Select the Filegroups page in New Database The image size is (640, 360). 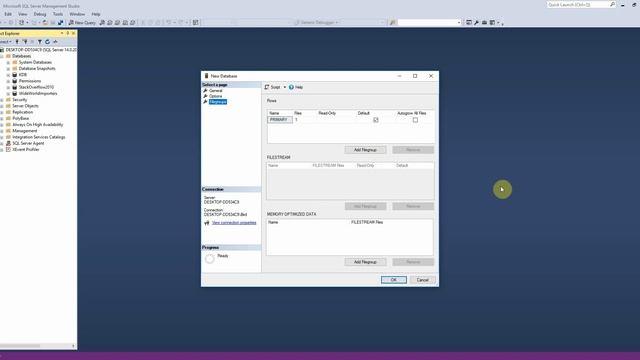pyautogui.click(x=218, y=102)
